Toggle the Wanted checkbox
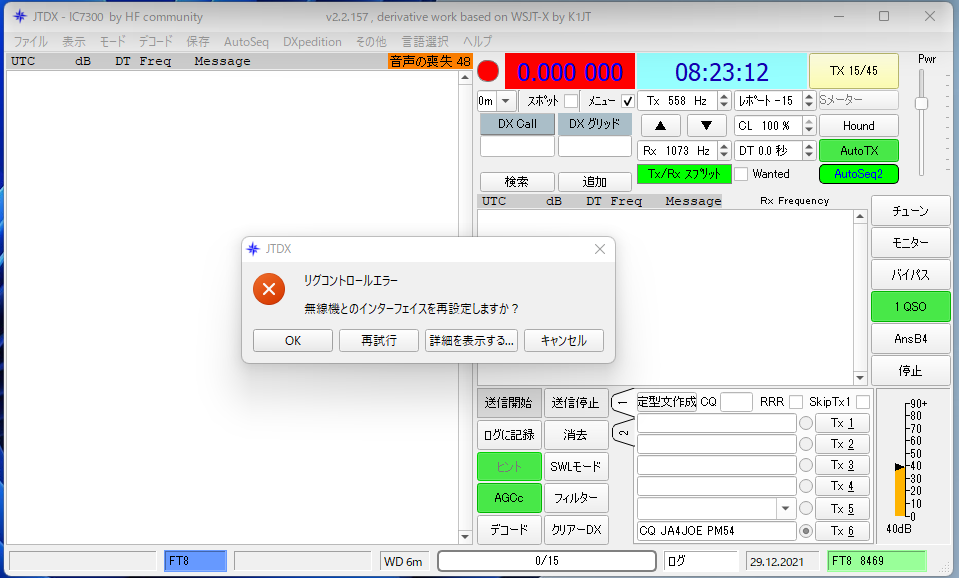The image size is (959, 578). (x=741, y=174)
